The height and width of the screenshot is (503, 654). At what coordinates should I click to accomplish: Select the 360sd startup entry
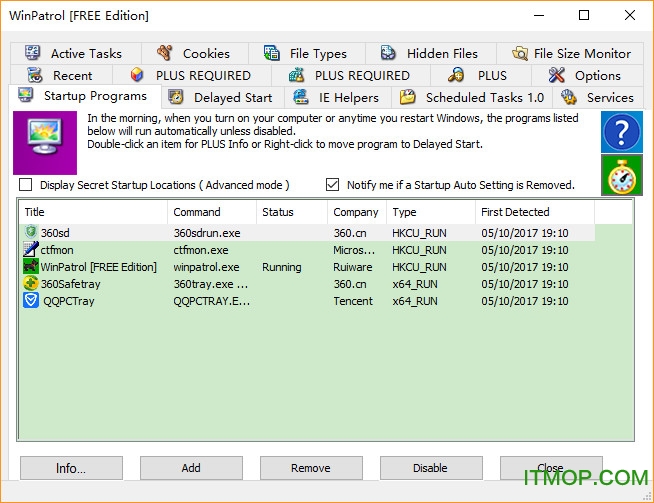click(x=307, y=232)
